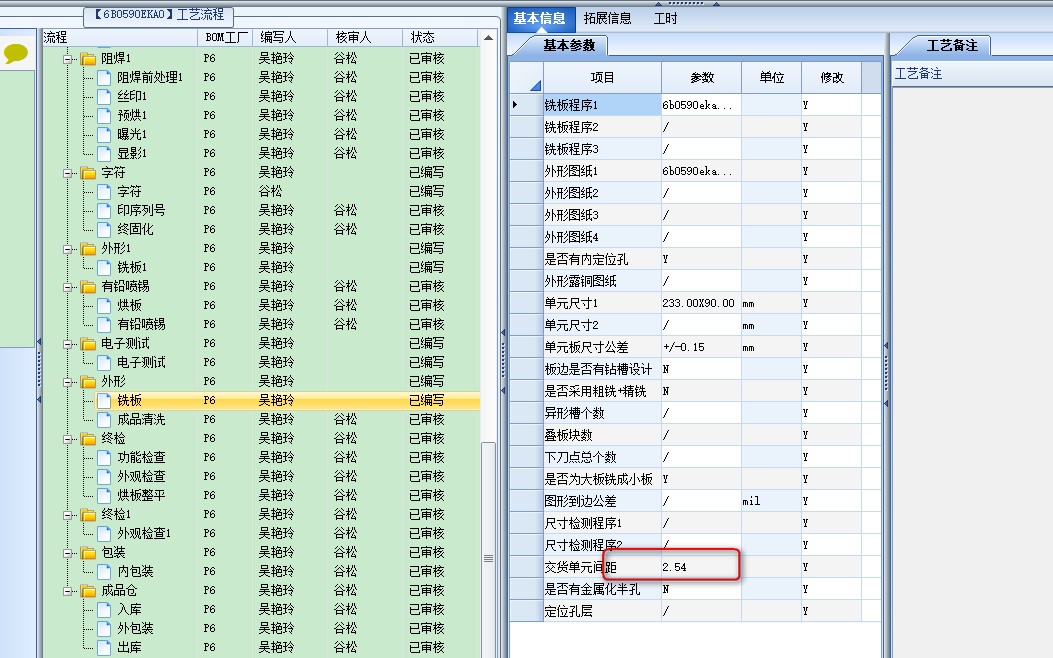Click document icon of 烘板整平 step
This screenshot has height=658, width=1053.
click(x=104, y=496)
